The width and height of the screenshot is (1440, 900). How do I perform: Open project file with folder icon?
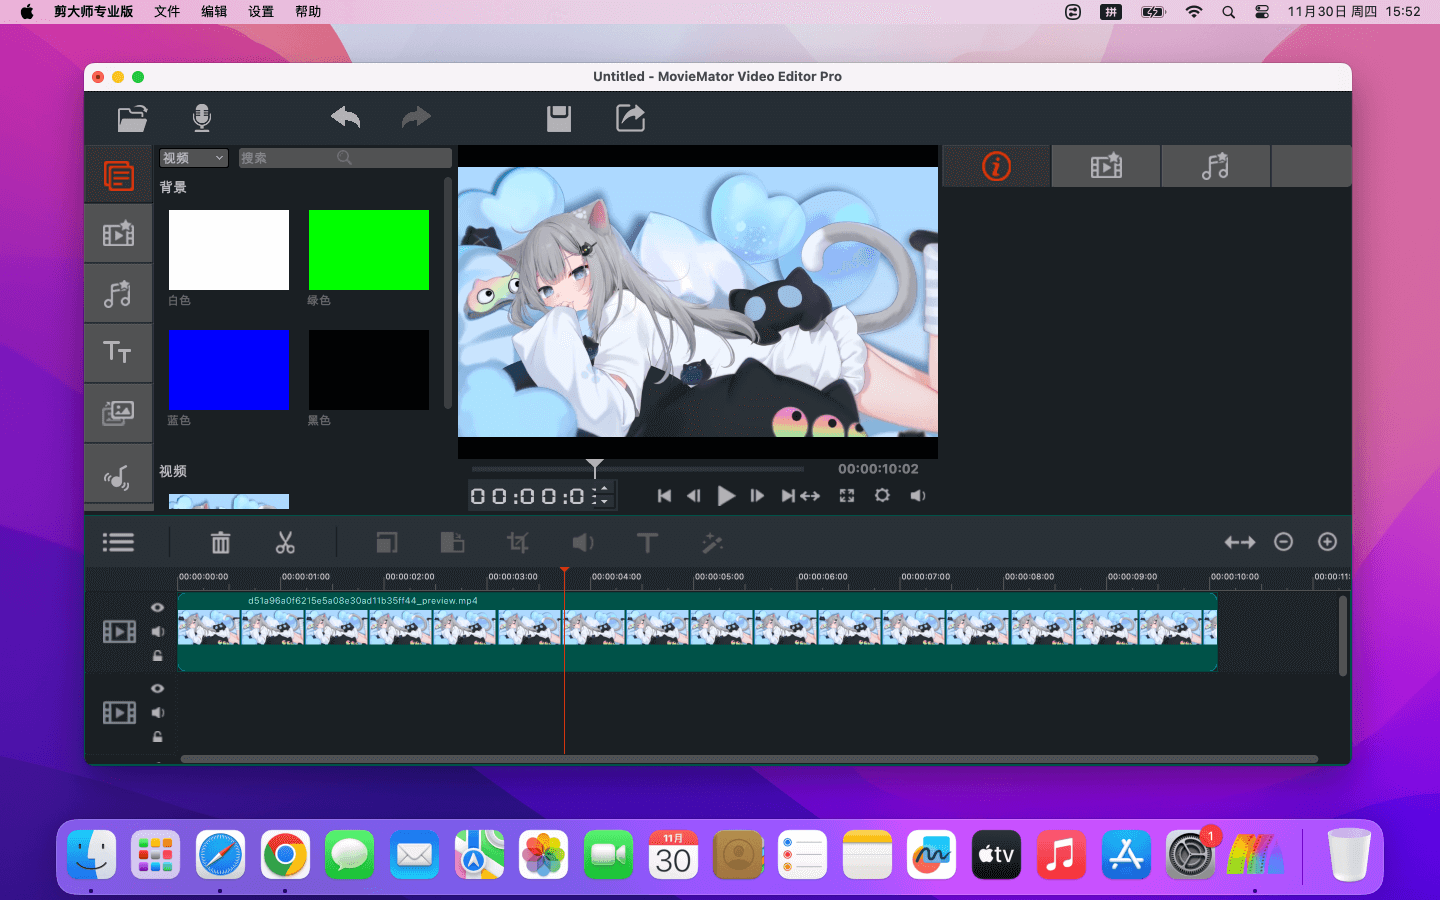(132, 118)
